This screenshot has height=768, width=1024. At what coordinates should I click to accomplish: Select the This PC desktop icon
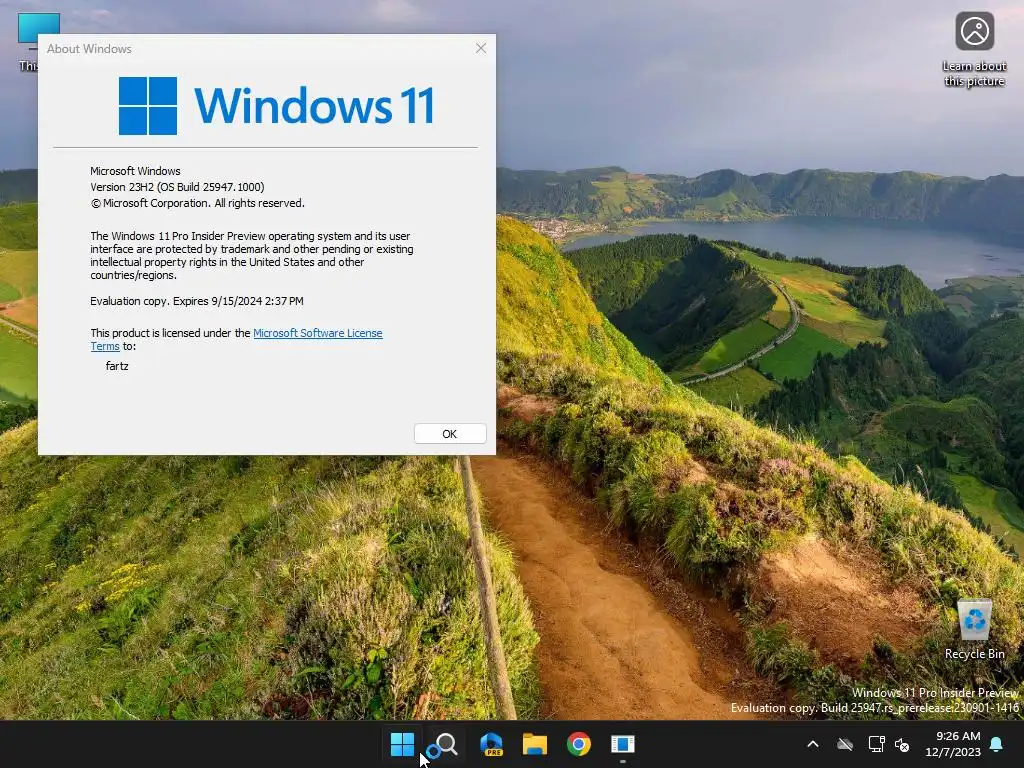coord(29,40)
